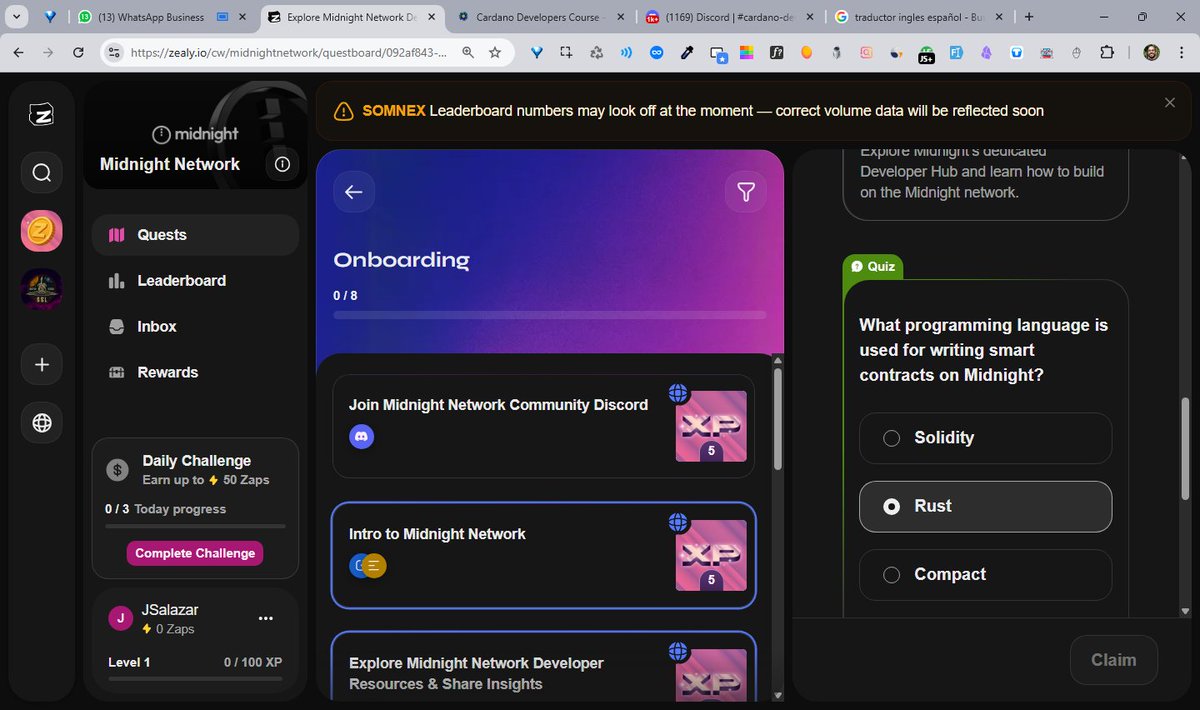Click the info icon beside Midnight Network
Screen dimensions: 1200x710
pyautogui.click(x=282, y=164)
